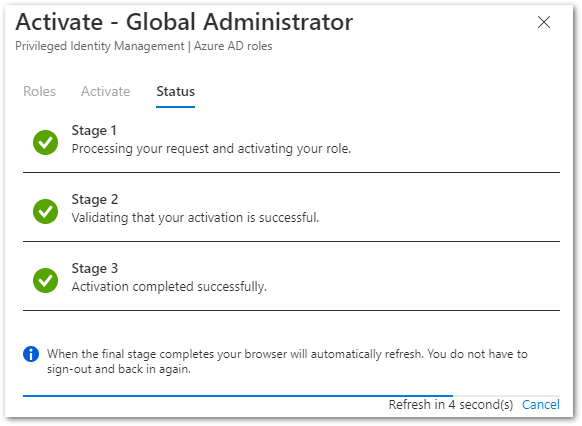Click the 'Processing your request' description text
The image size is (582, 426).
[x=211, y=149]
